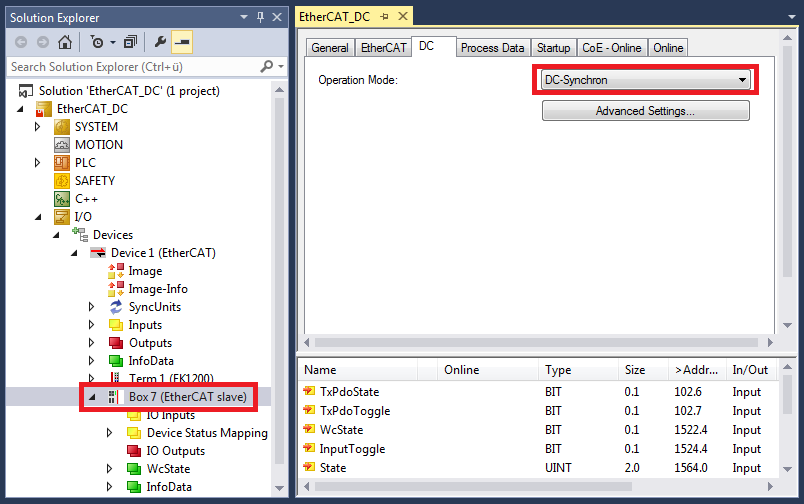Switch to the General tab
This screenshot has height=504, width=804.
click(x=330, y=48)
